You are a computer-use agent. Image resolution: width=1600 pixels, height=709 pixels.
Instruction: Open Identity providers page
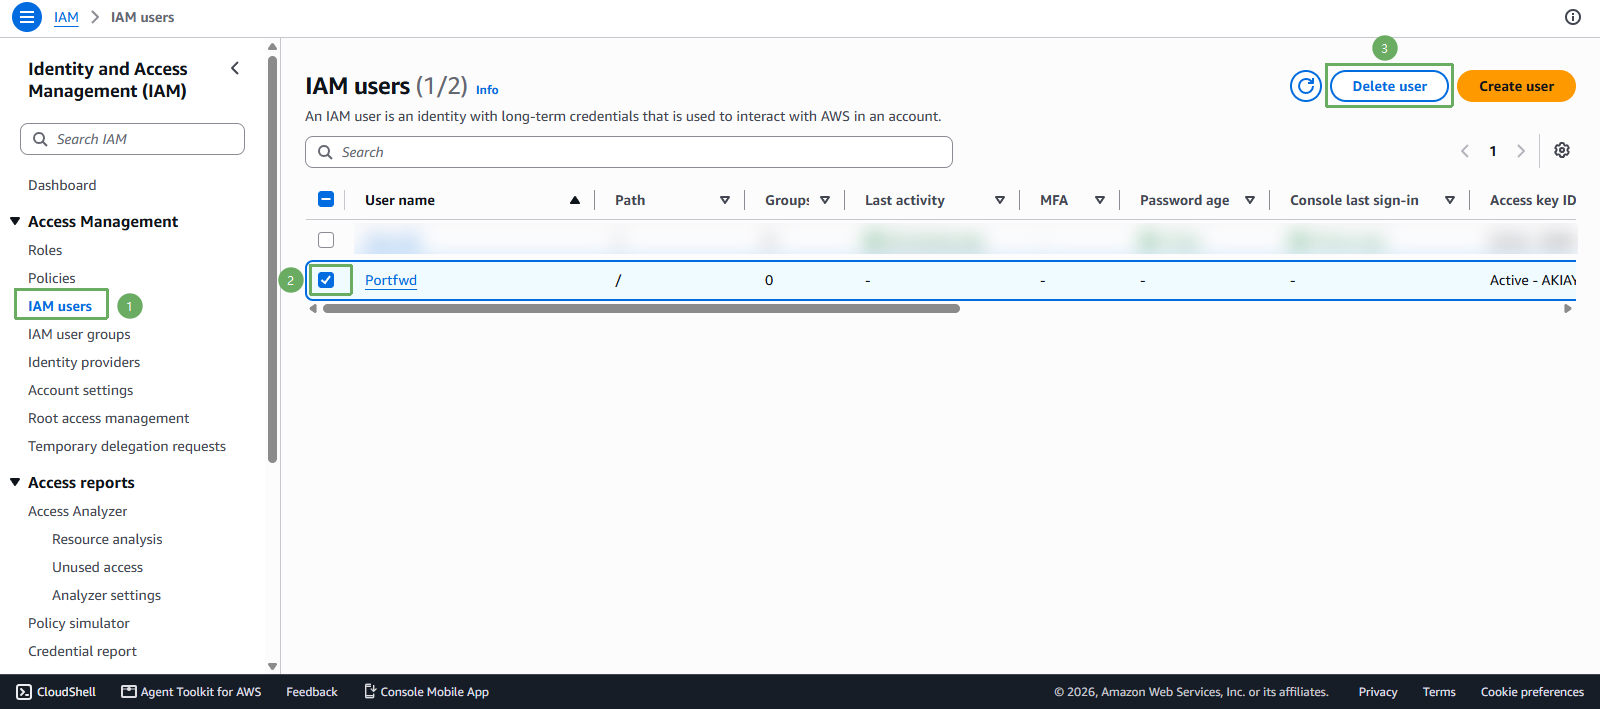pyautogui.click(x=84, y=362)
